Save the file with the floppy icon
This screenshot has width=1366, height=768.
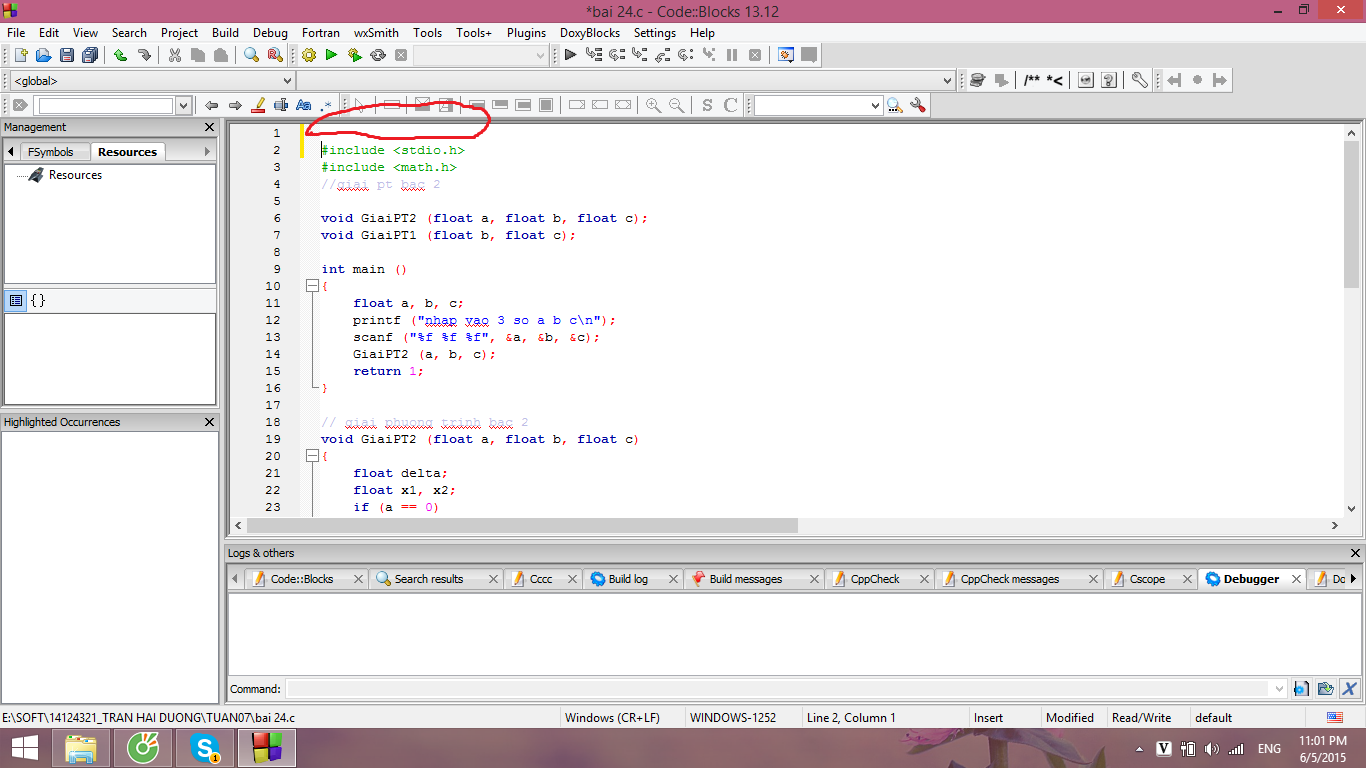(67, 55)
